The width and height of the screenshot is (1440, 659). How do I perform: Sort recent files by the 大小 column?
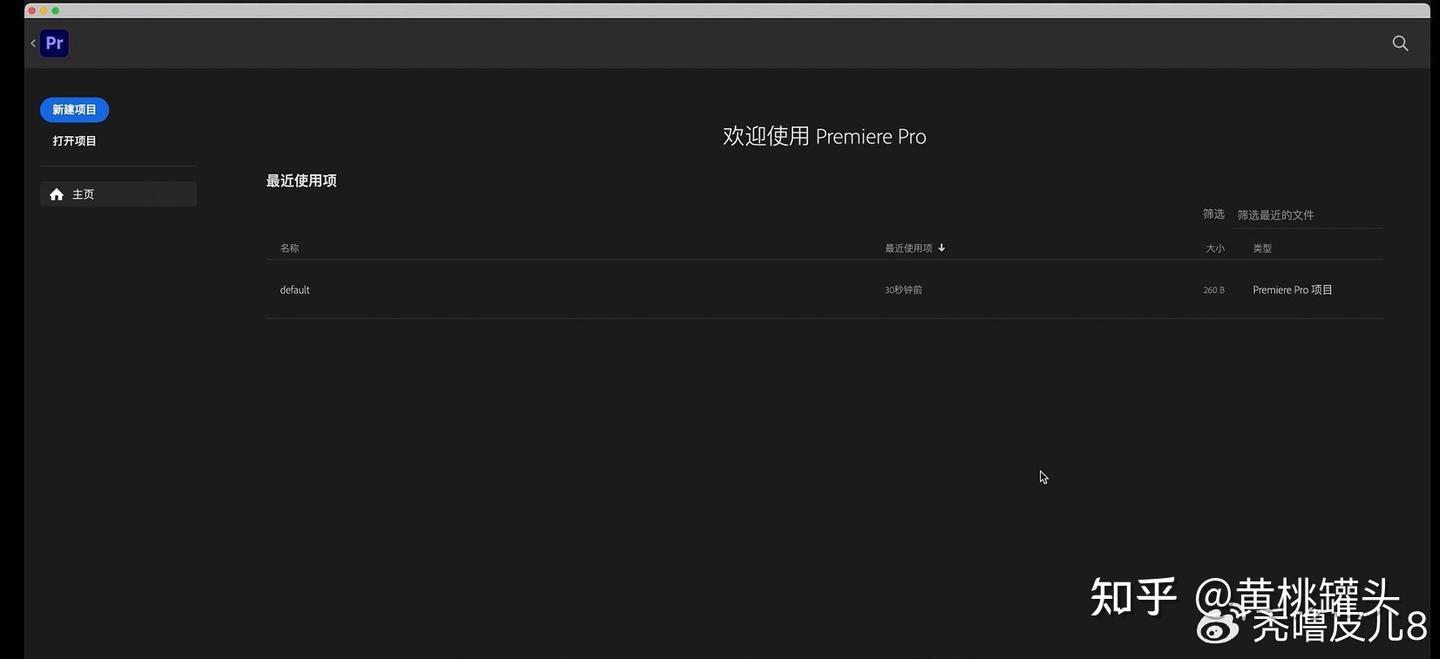click(1214, 247)
